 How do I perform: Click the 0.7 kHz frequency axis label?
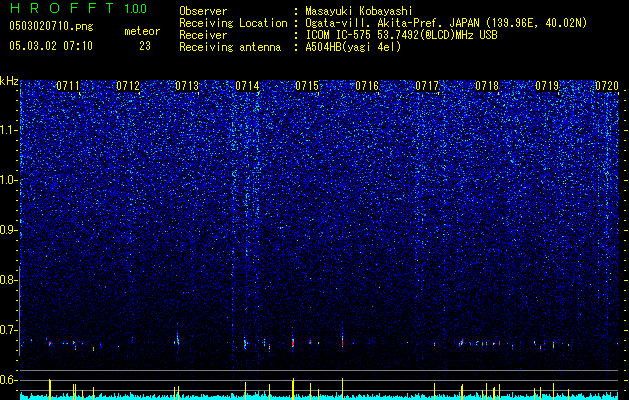8,330
